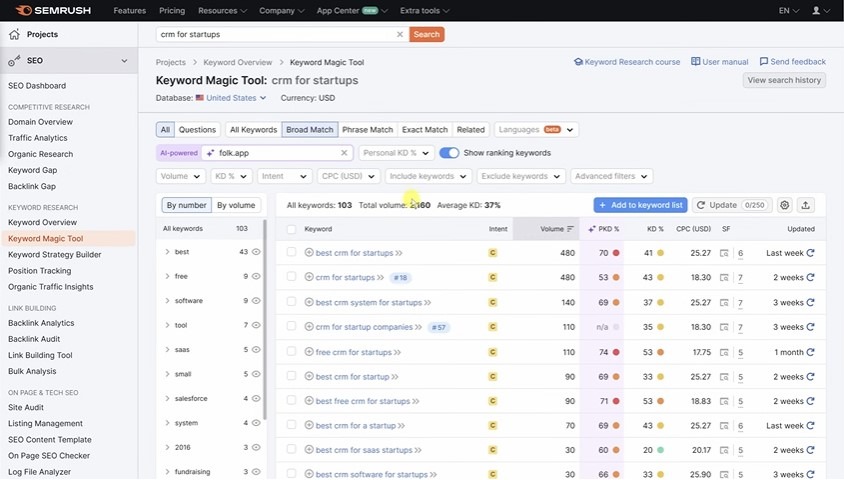The width and height of the screenshot is (844, 480).
Task: Click Add to keyword list button
Action: [641, 205]
